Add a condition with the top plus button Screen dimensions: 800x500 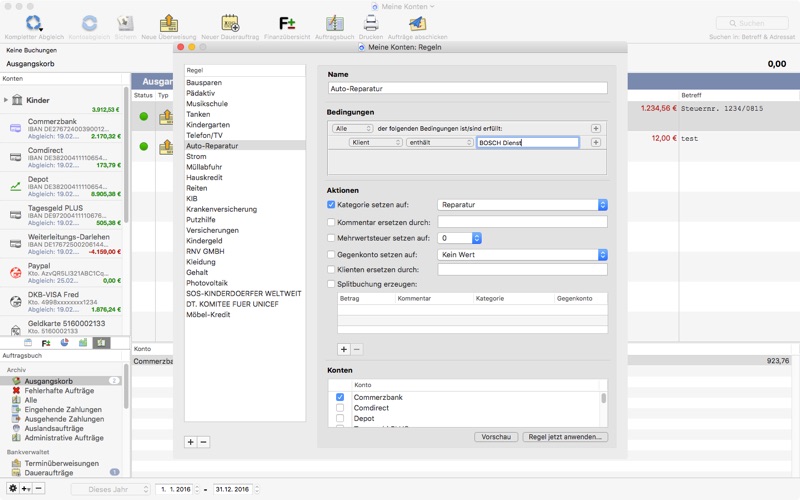click(595, 129)
